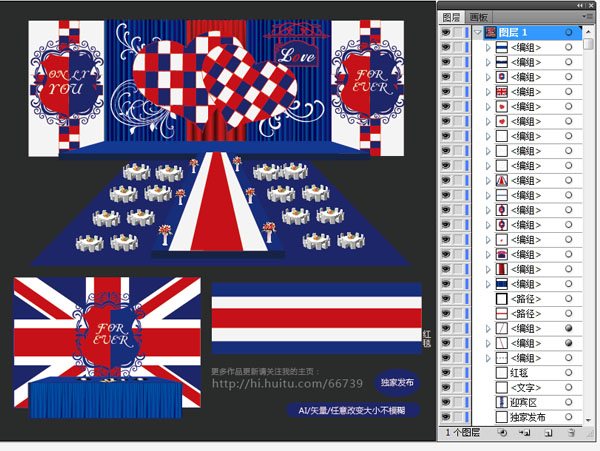The height and width of the screenshot is (451, 600).
Task: Click the red carpet runway group thumbnail
Action: (x=502, y=180)
